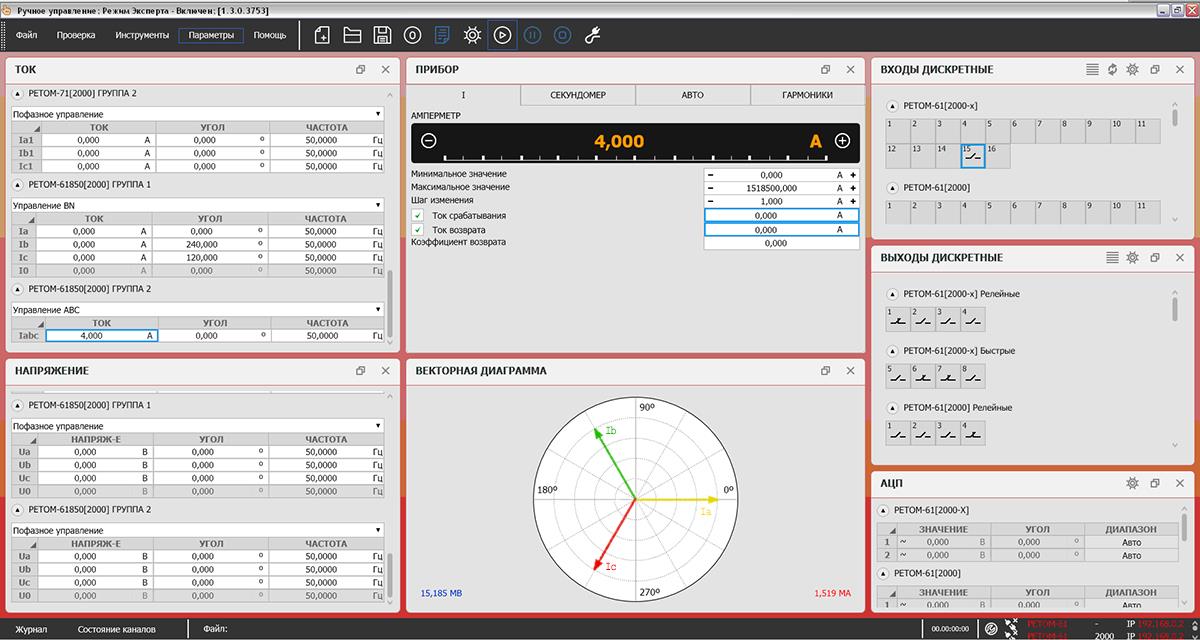Screen dimensions: 1200x640
Task: Stop the test with the stop button
Action: tap(562, 35)
